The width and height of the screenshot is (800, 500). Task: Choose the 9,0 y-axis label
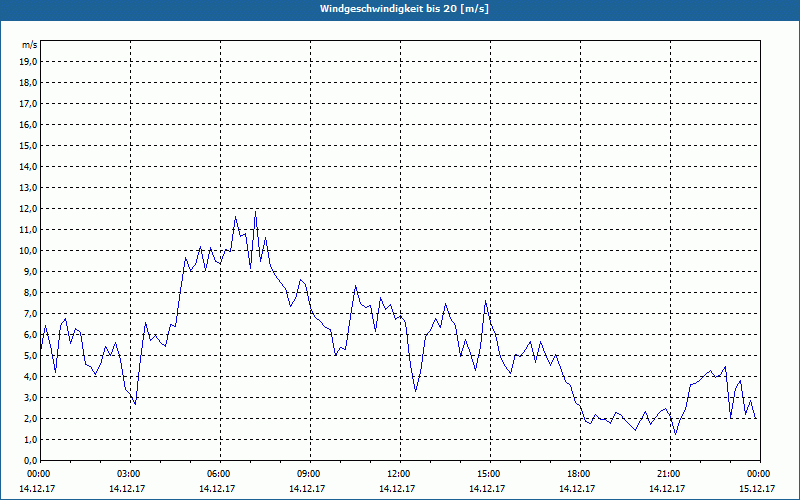coord(30,271)
